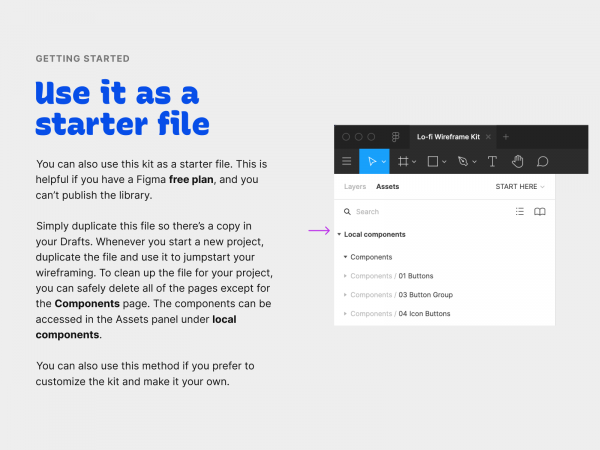
Task: Expand Components / 03 Button Group
Action: 345,295
